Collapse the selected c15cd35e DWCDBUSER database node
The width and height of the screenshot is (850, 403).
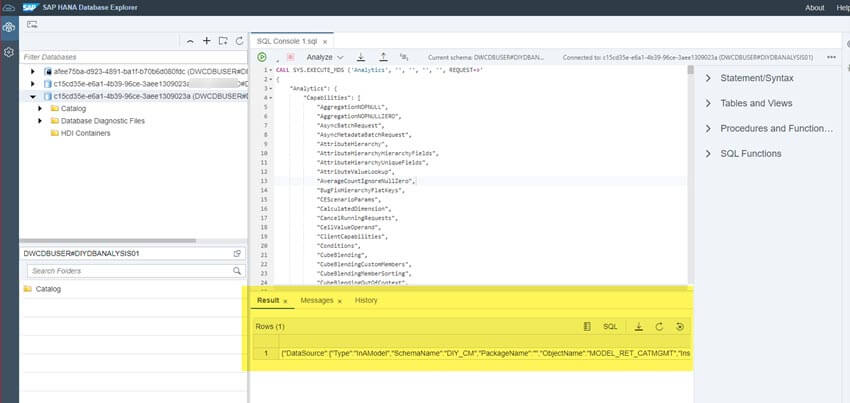tap(33, 97)
